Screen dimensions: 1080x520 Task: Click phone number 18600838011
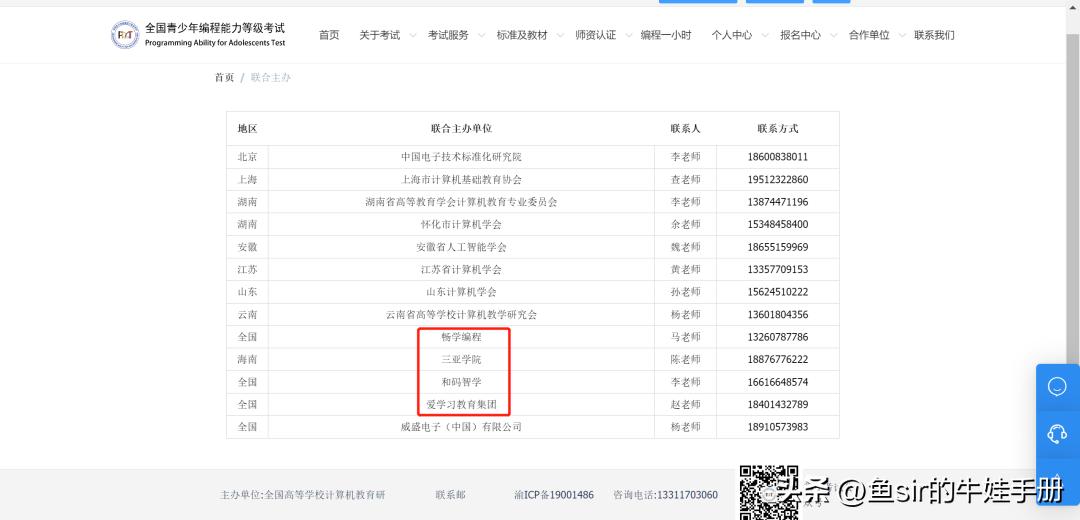click(778, 157)
